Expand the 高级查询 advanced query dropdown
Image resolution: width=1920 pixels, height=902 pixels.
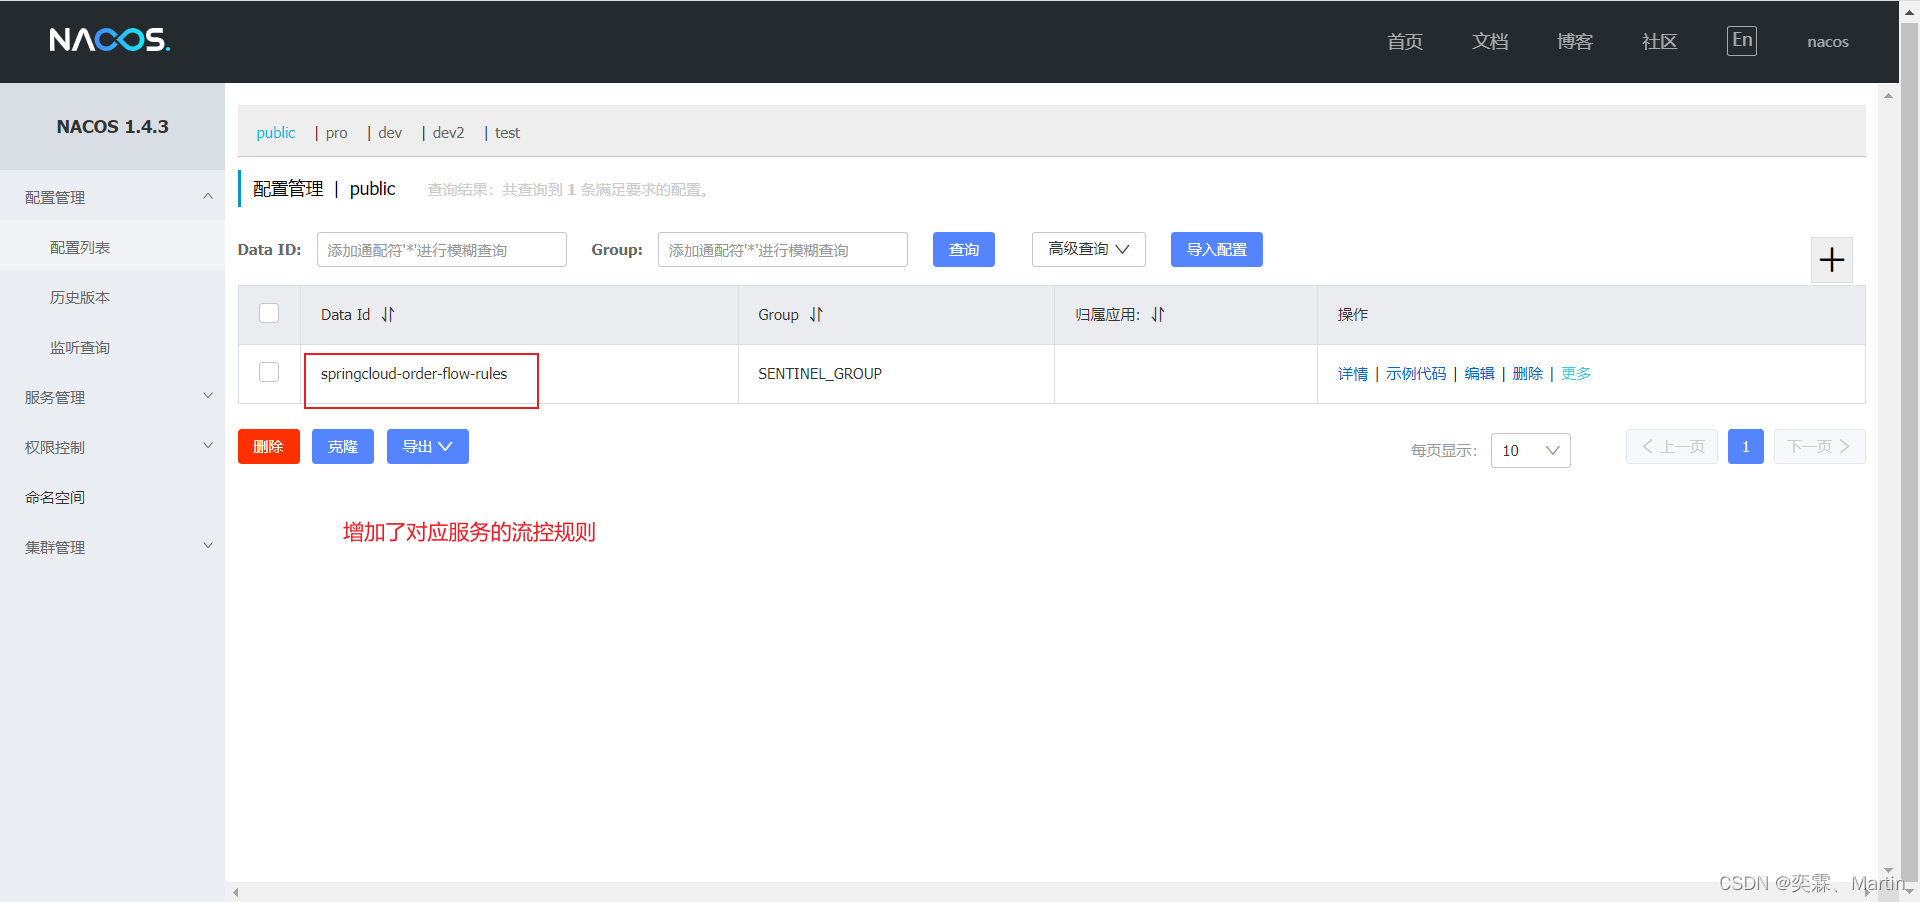(x=1088, y=250)
